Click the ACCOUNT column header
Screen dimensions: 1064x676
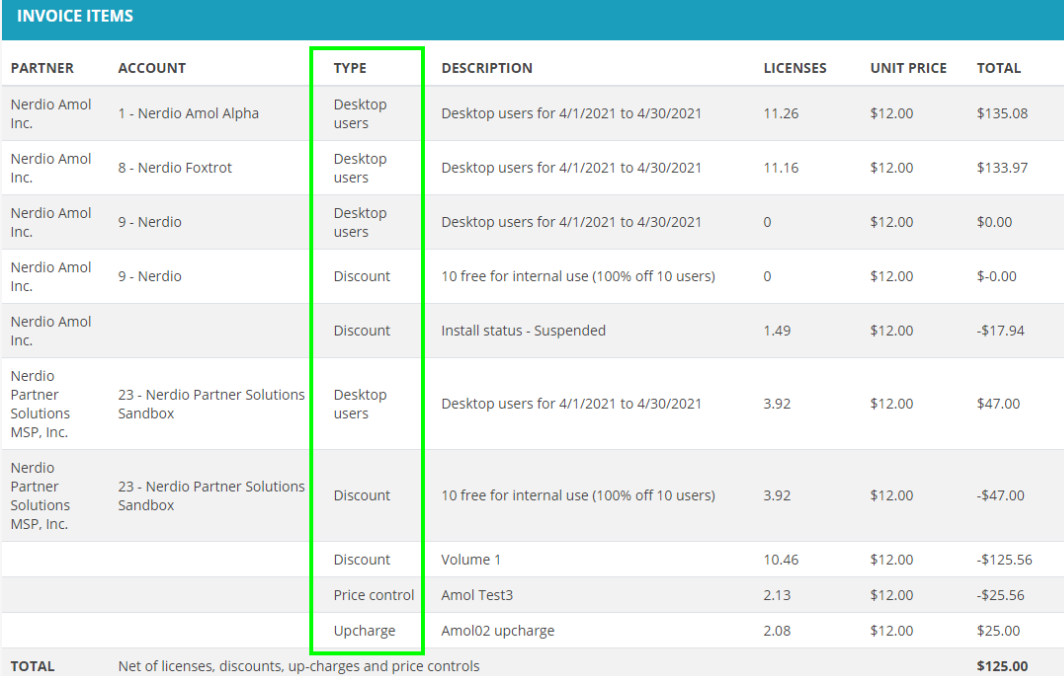point(152,68)
